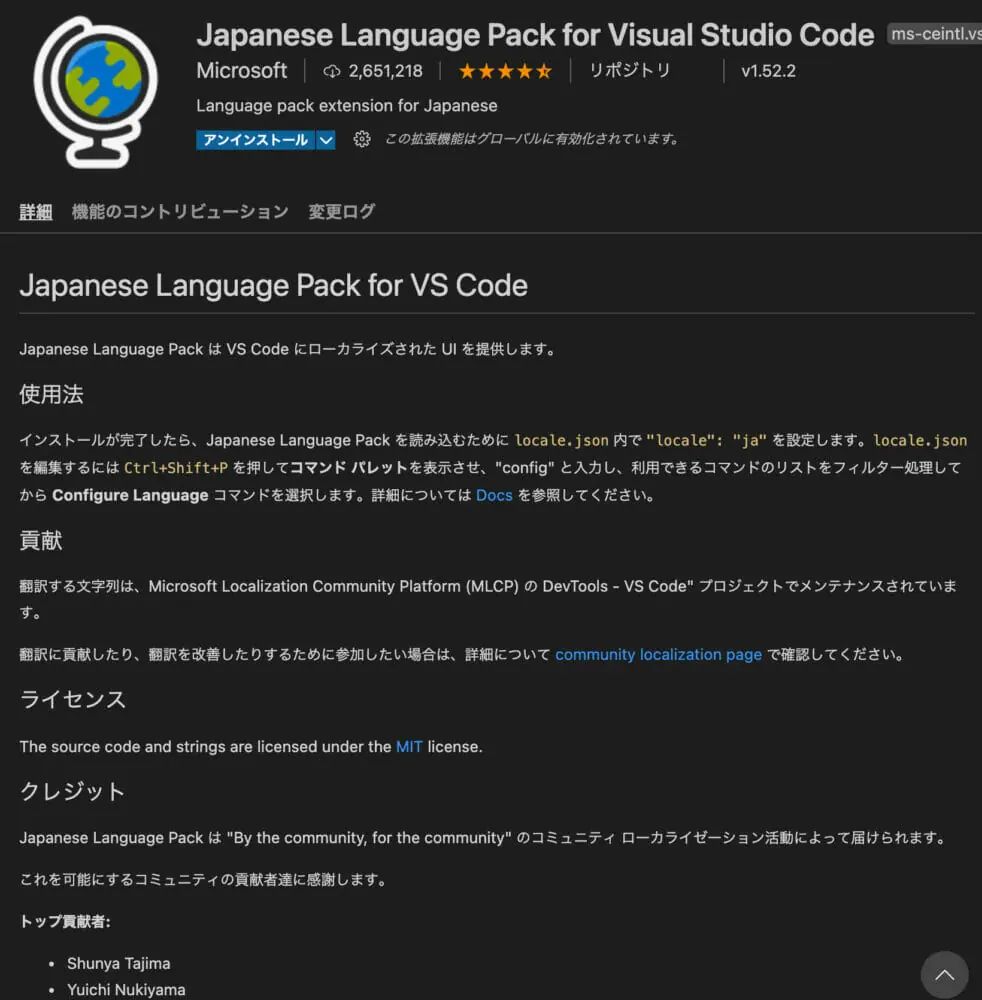Open the community localization page link

(x=658, y=655)
